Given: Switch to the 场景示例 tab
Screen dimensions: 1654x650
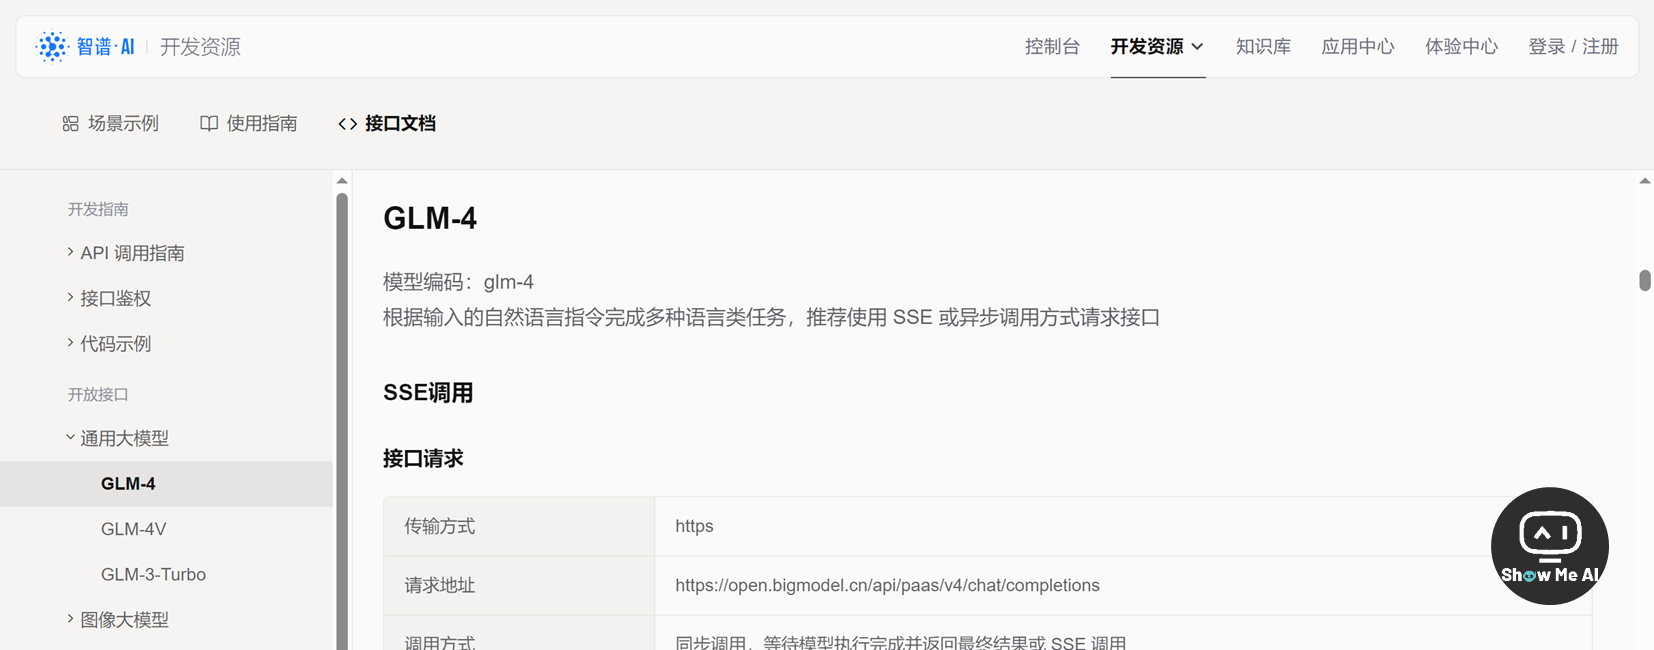Looking at the screenshot, I should (111, 124).
